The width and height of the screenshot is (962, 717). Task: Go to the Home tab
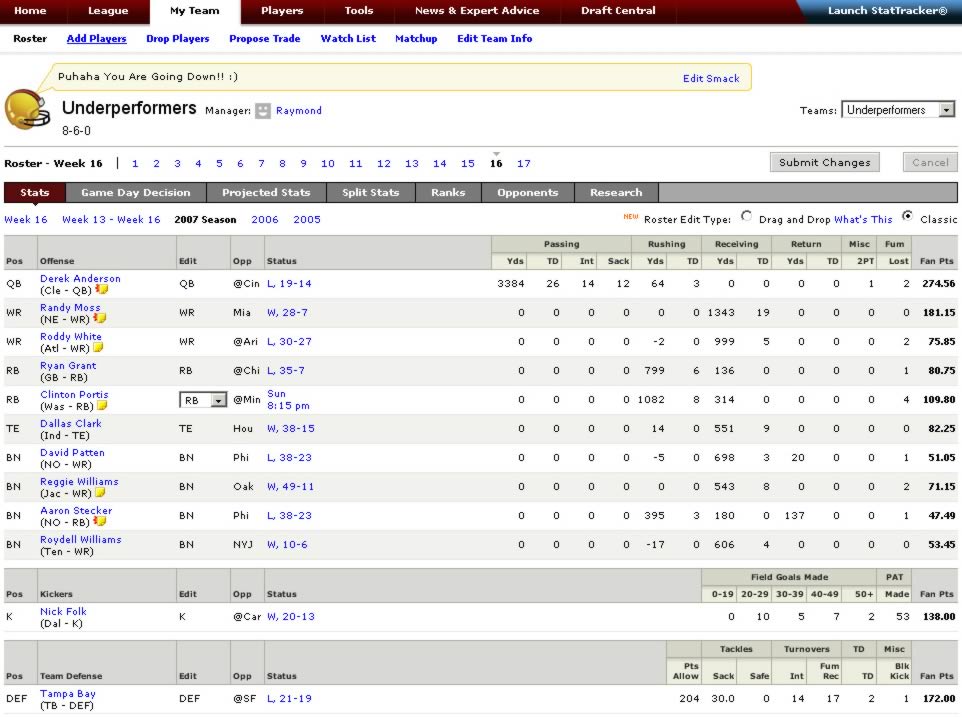pos(30,10)
